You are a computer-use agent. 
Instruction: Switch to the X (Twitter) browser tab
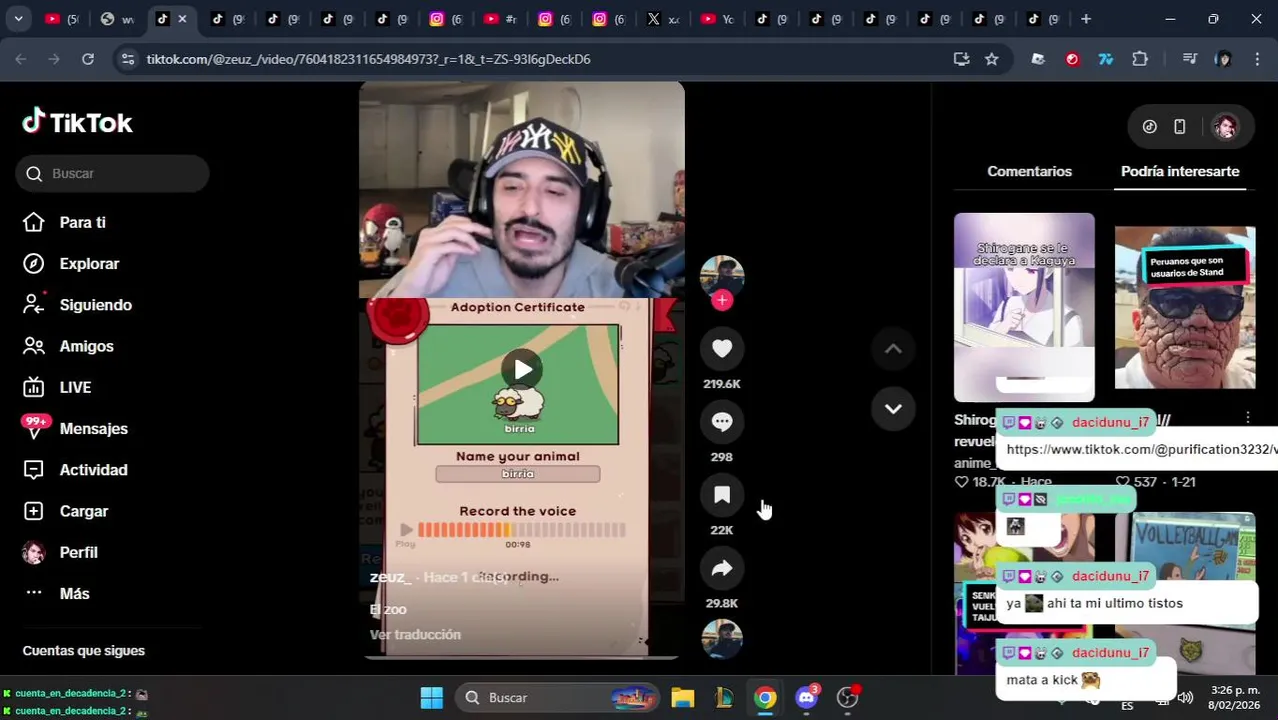664,19
